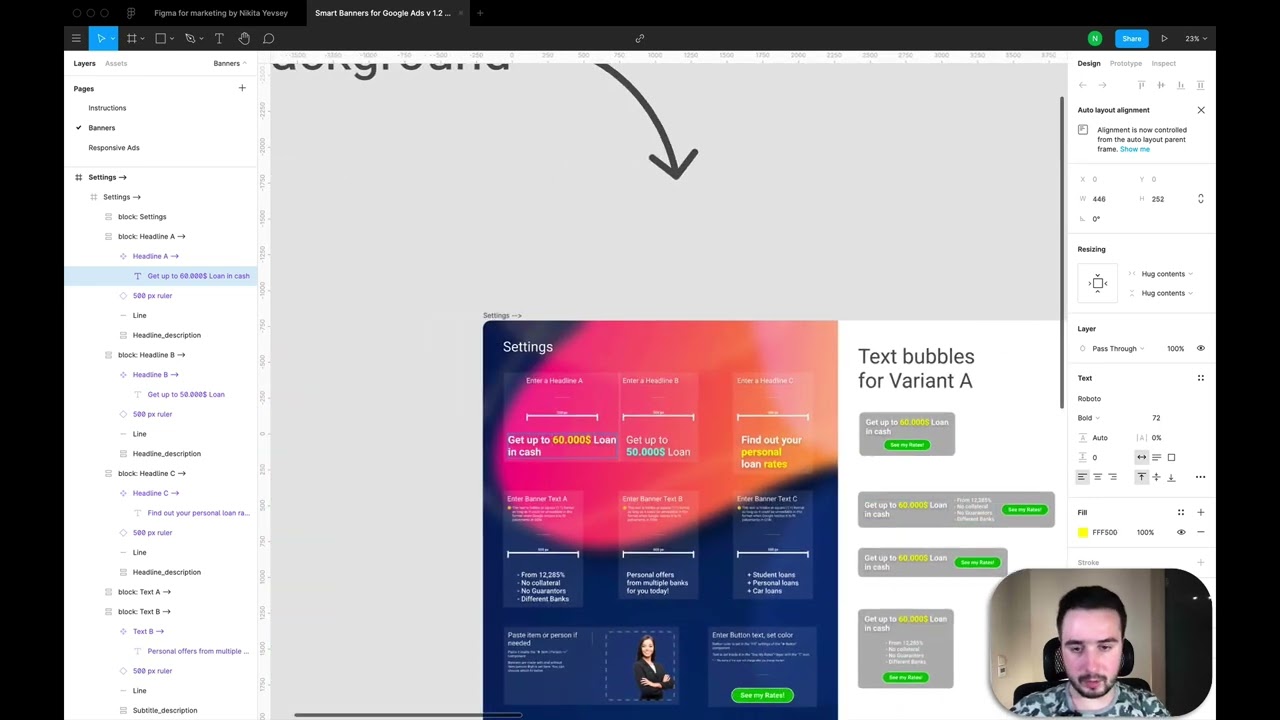Screen dimensions: 1280x720
Task: Click green See my Rates button on canvas
Action: tap(762, 695)
